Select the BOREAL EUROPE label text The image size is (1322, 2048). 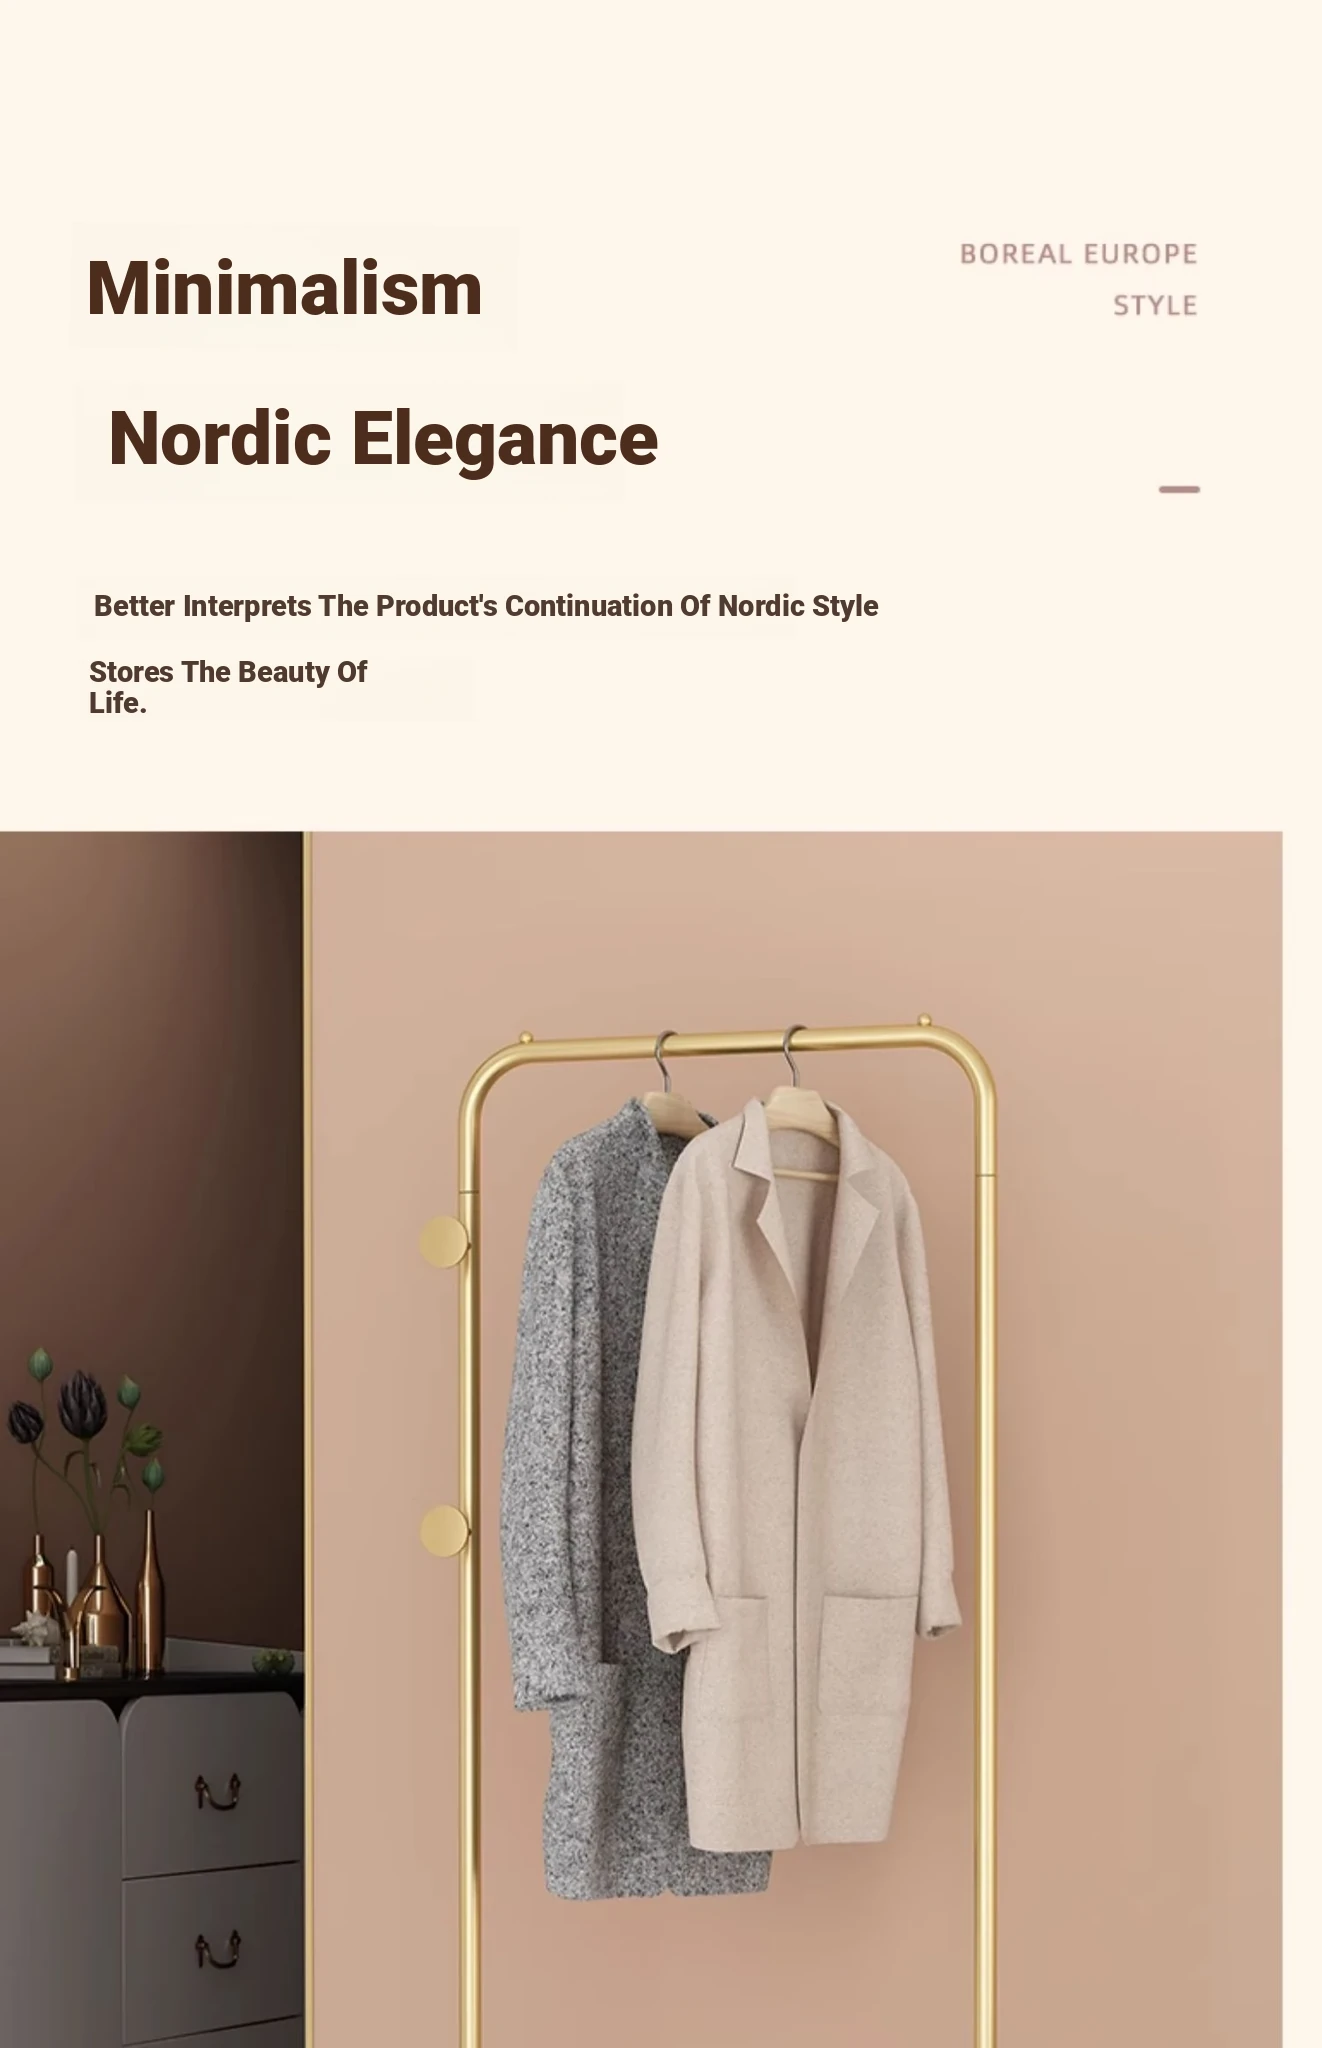pos(1078,254)
